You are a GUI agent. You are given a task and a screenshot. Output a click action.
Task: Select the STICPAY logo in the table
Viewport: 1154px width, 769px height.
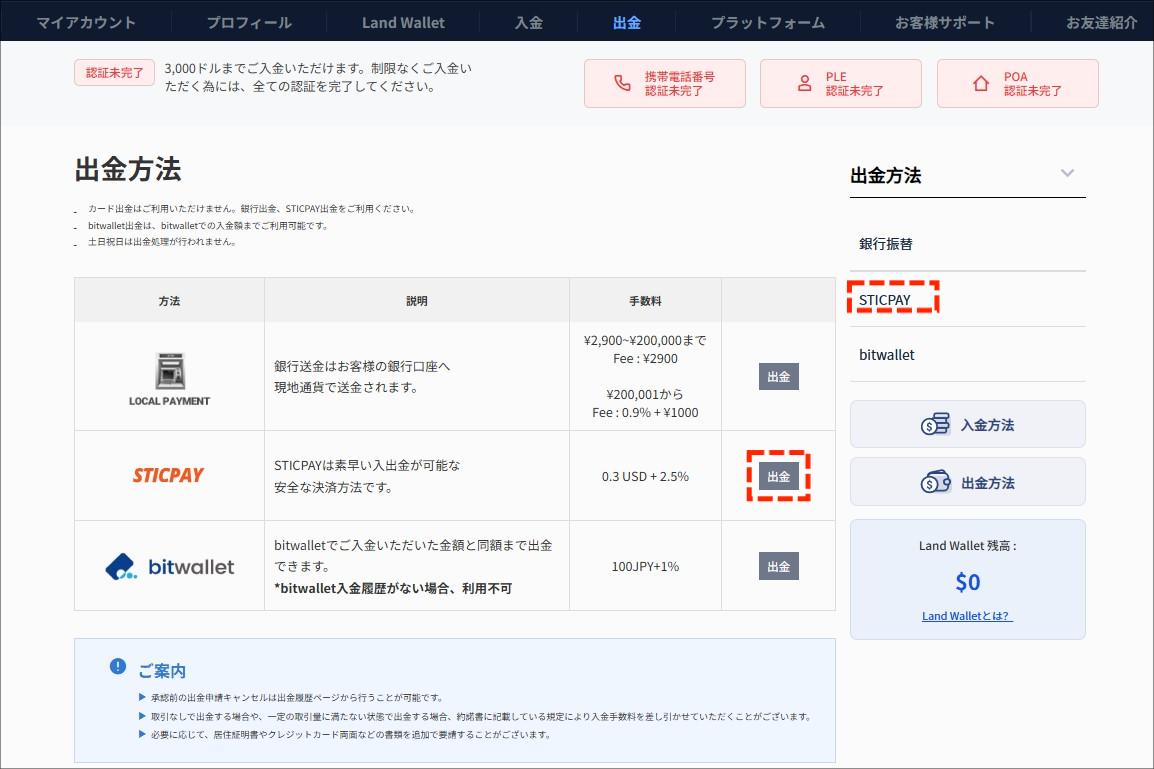click(x=168, y=475)
